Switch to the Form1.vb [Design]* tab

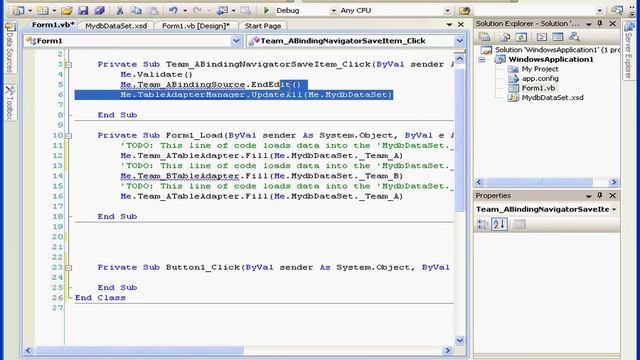(x=196, y=26)
